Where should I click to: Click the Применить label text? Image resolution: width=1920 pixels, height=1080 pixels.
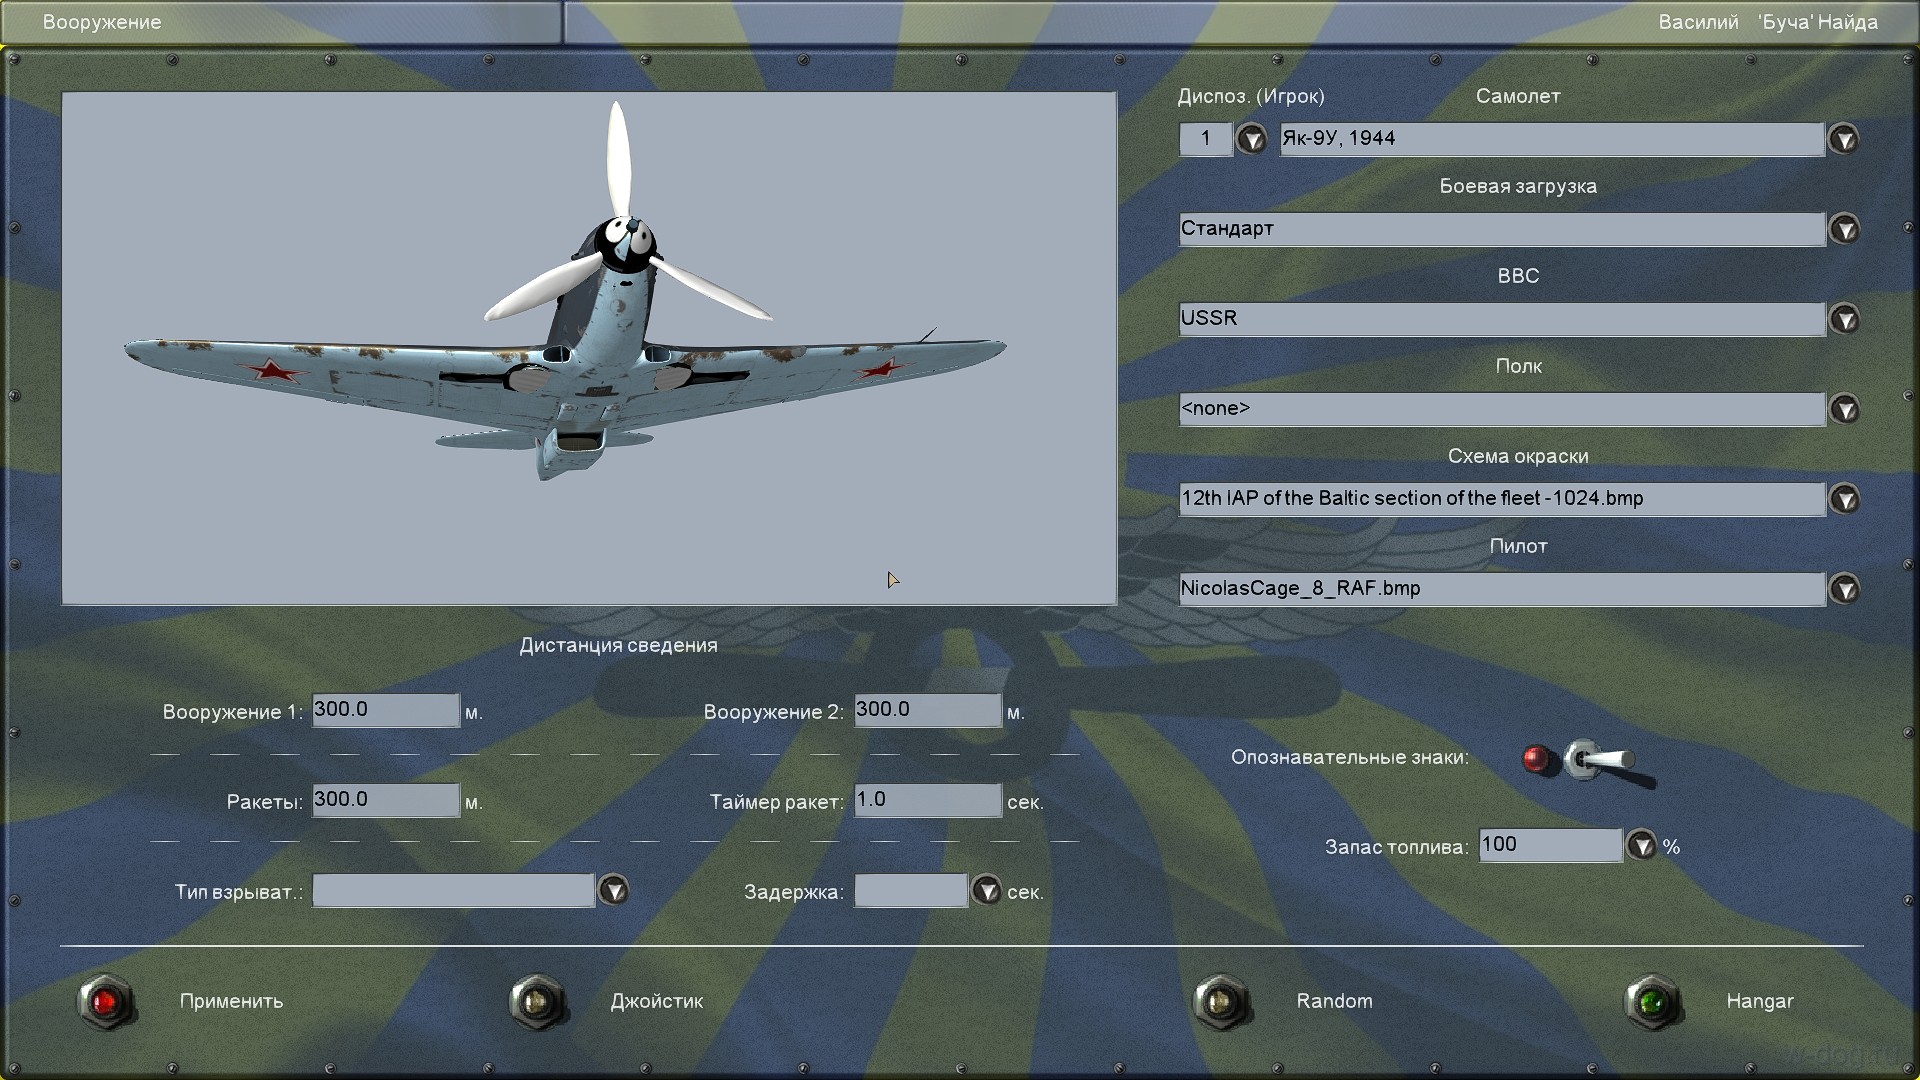(x=231, y=1001)
